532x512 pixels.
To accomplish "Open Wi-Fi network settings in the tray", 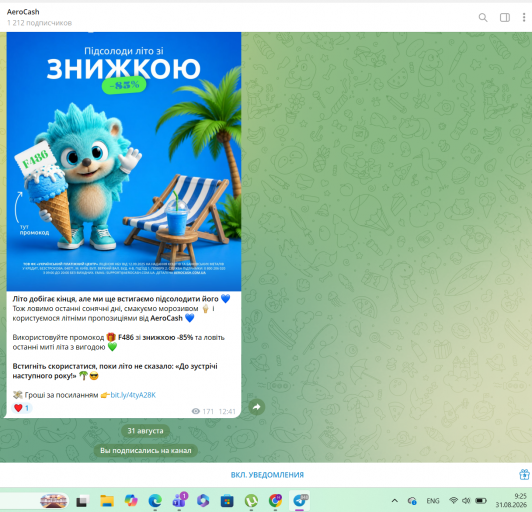I will [x=453, y=500].
